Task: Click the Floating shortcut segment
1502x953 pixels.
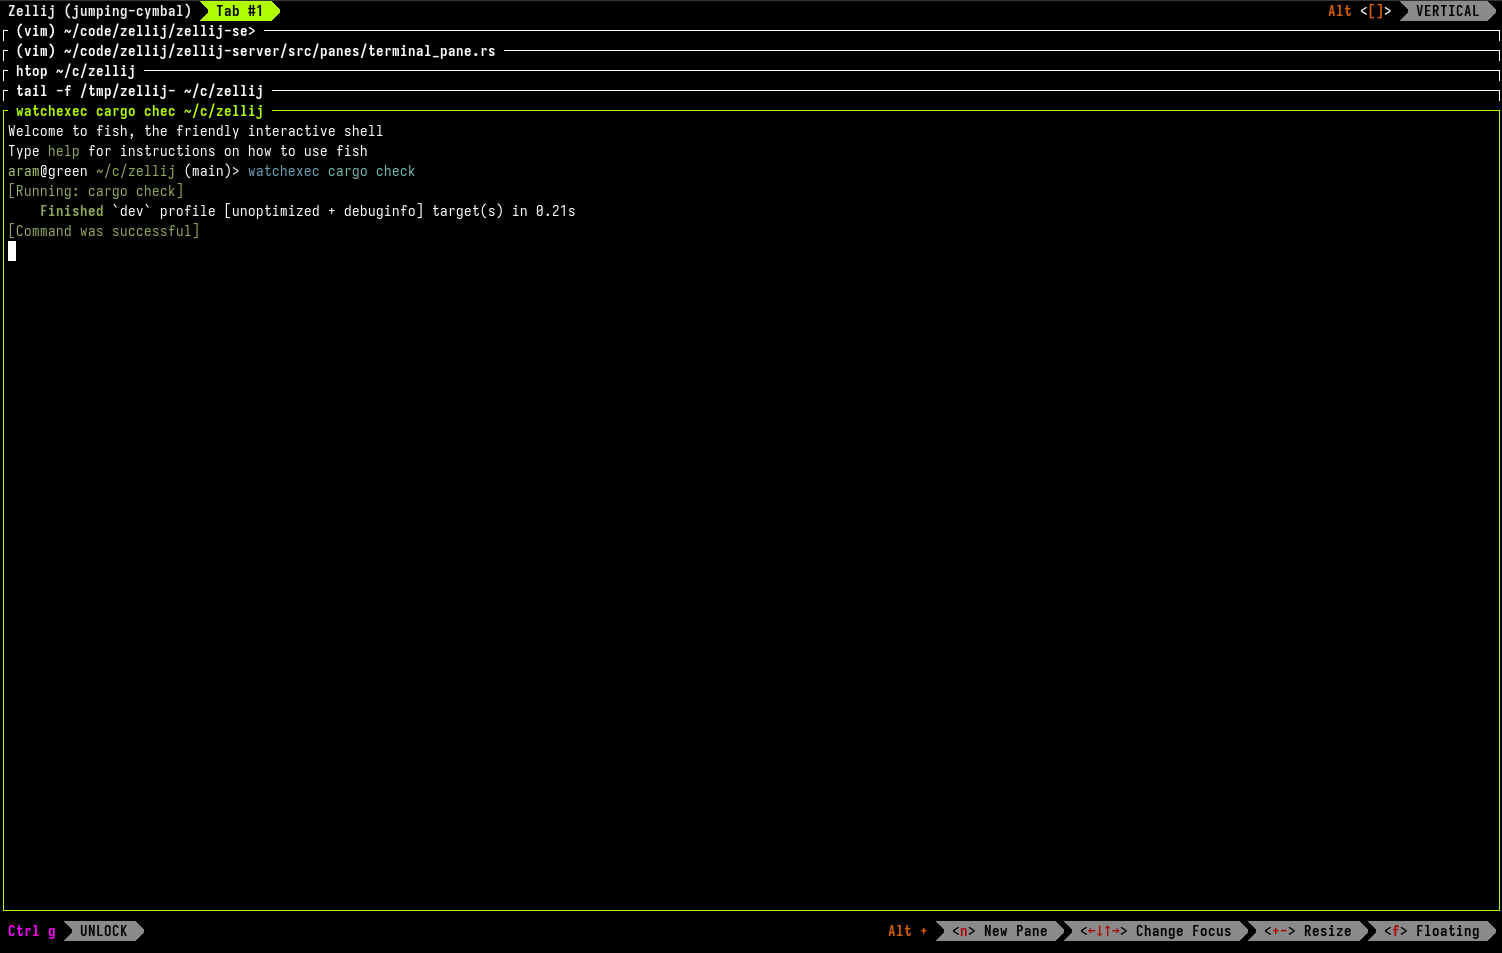Action: click(x=1432, y=931)
